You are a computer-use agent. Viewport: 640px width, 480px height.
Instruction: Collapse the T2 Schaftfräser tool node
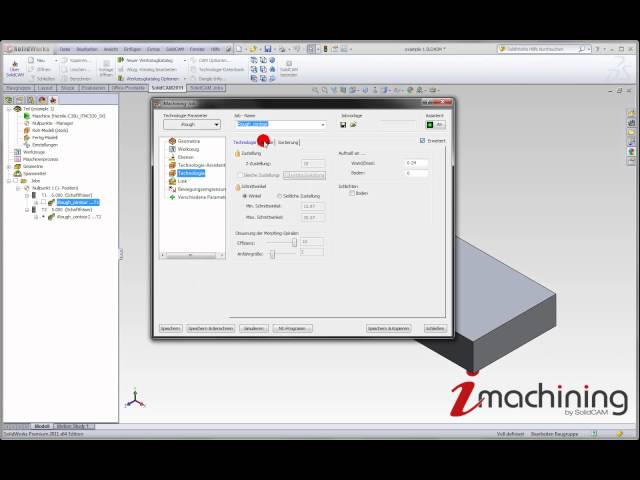[x=27, y=210]
